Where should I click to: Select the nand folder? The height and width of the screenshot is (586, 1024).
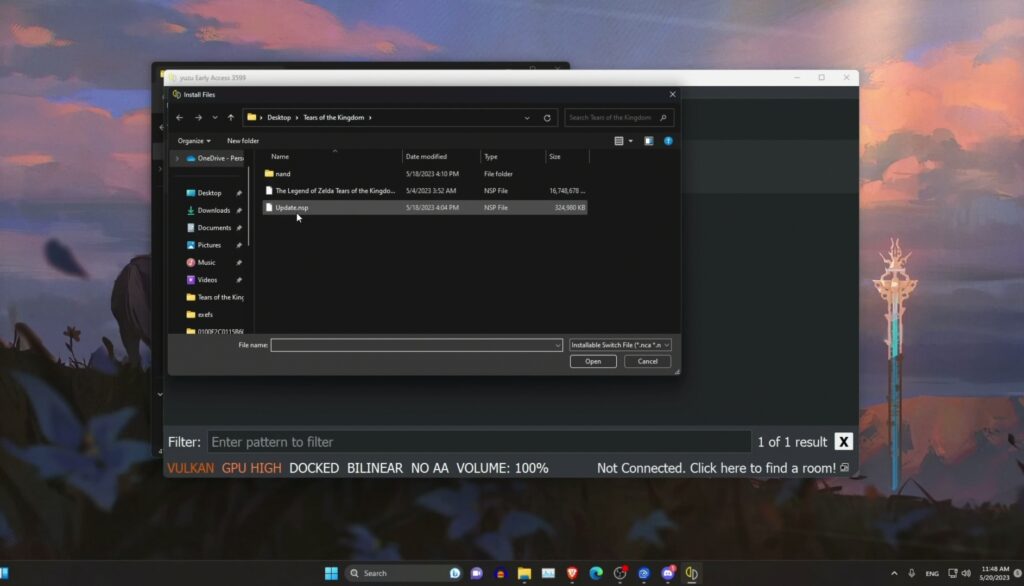pos(424,174)
